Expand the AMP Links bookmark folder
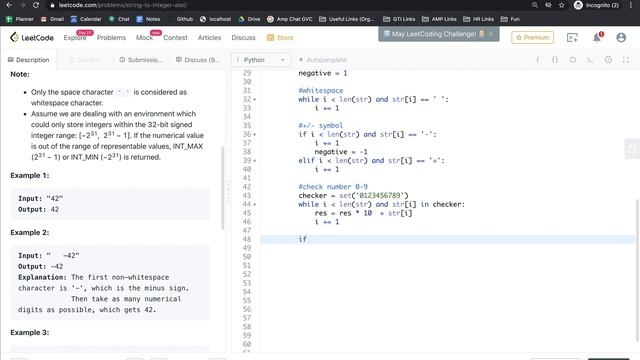Viewport: 640px width, 360px height. pos(439,19)
